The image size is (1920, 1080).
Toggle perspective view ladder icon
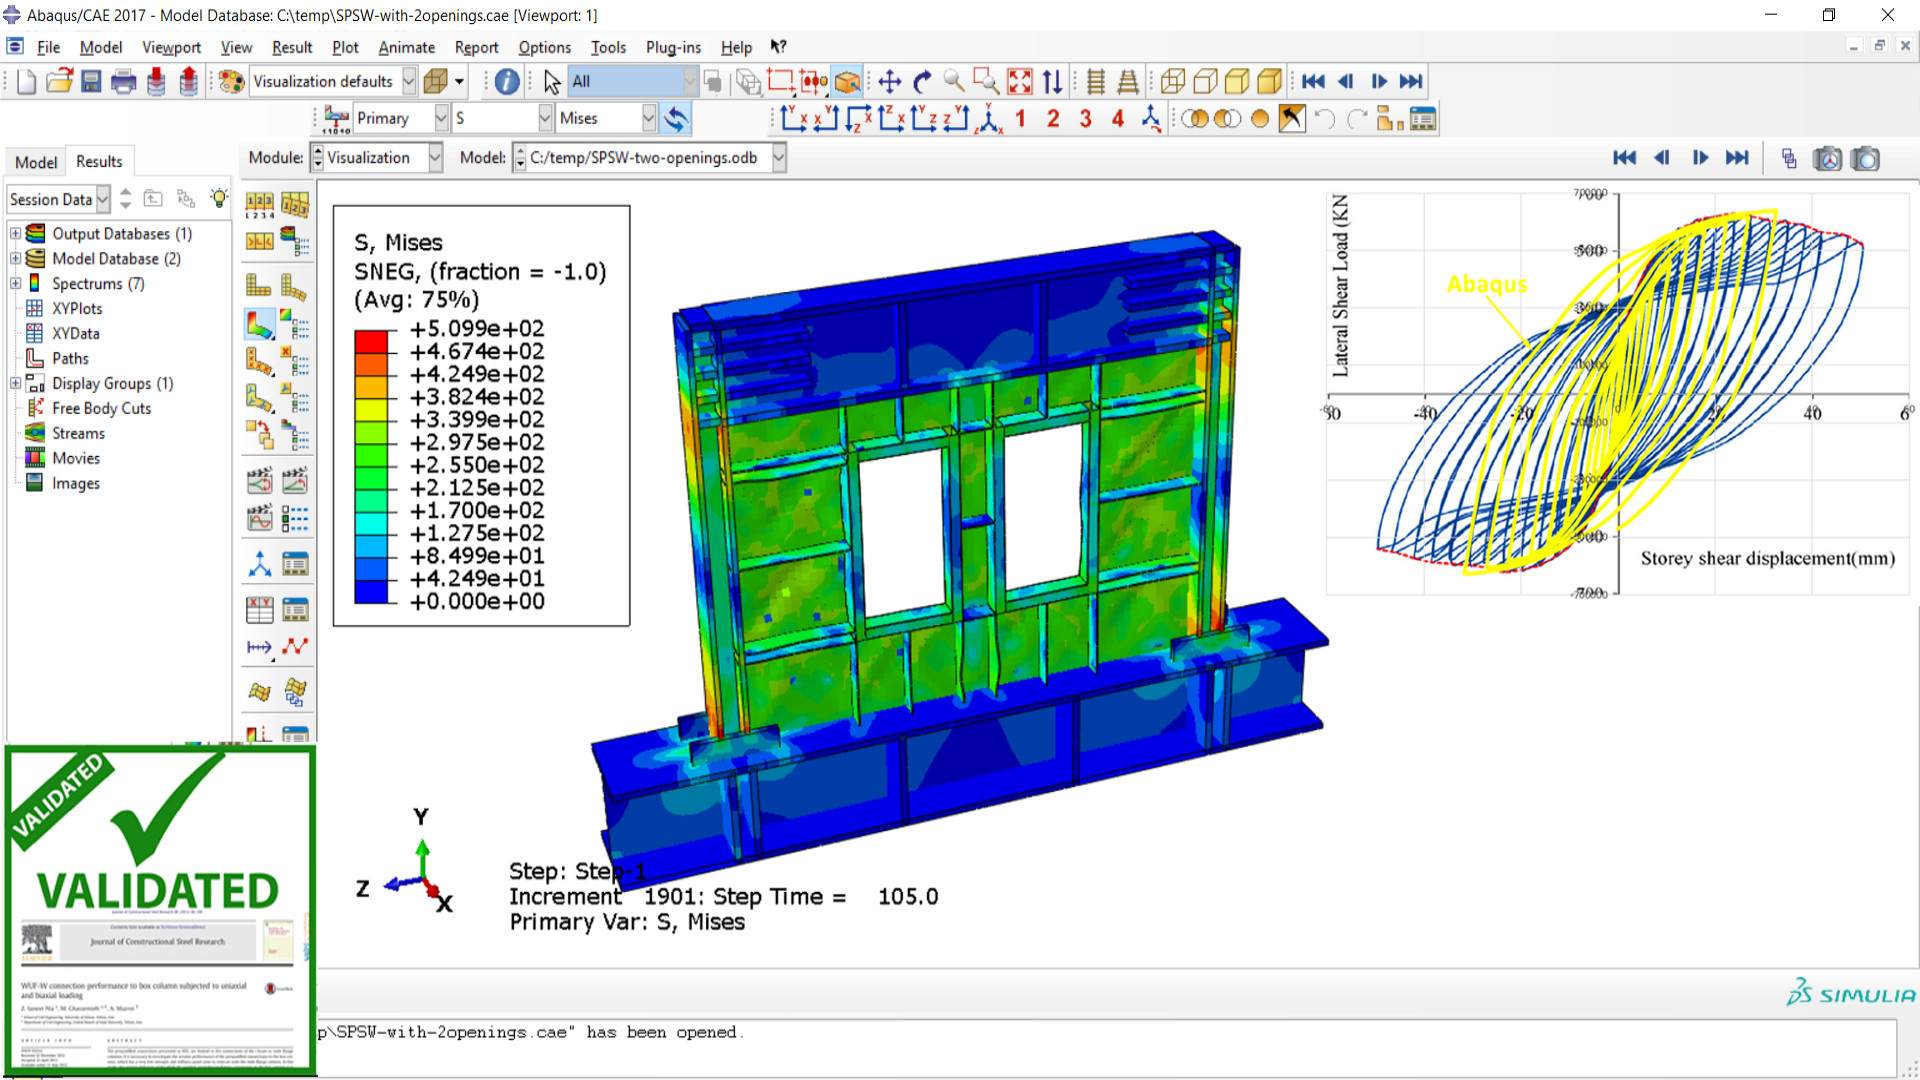[1128, 82]
